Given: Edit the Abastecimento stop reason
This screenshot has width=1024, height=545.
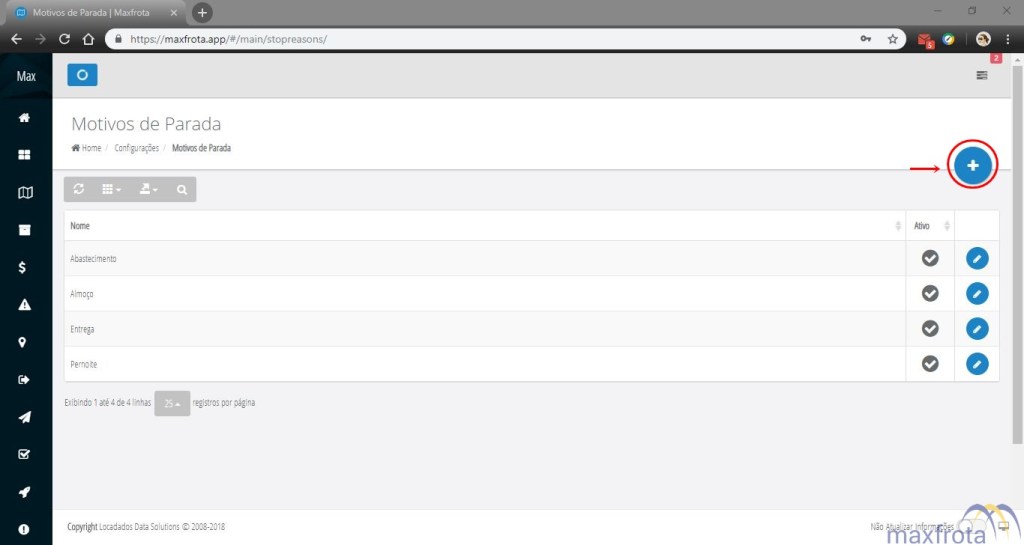Looking at the screenshot, I should (x=977, y=259).
